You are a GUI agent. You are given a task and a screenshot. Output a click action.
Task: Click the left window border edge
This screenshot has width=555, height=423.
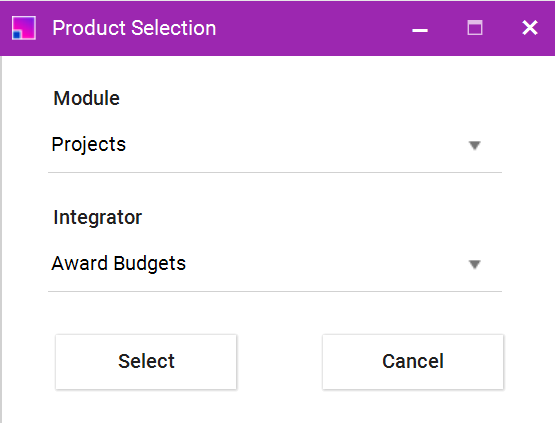pos(1,239)
